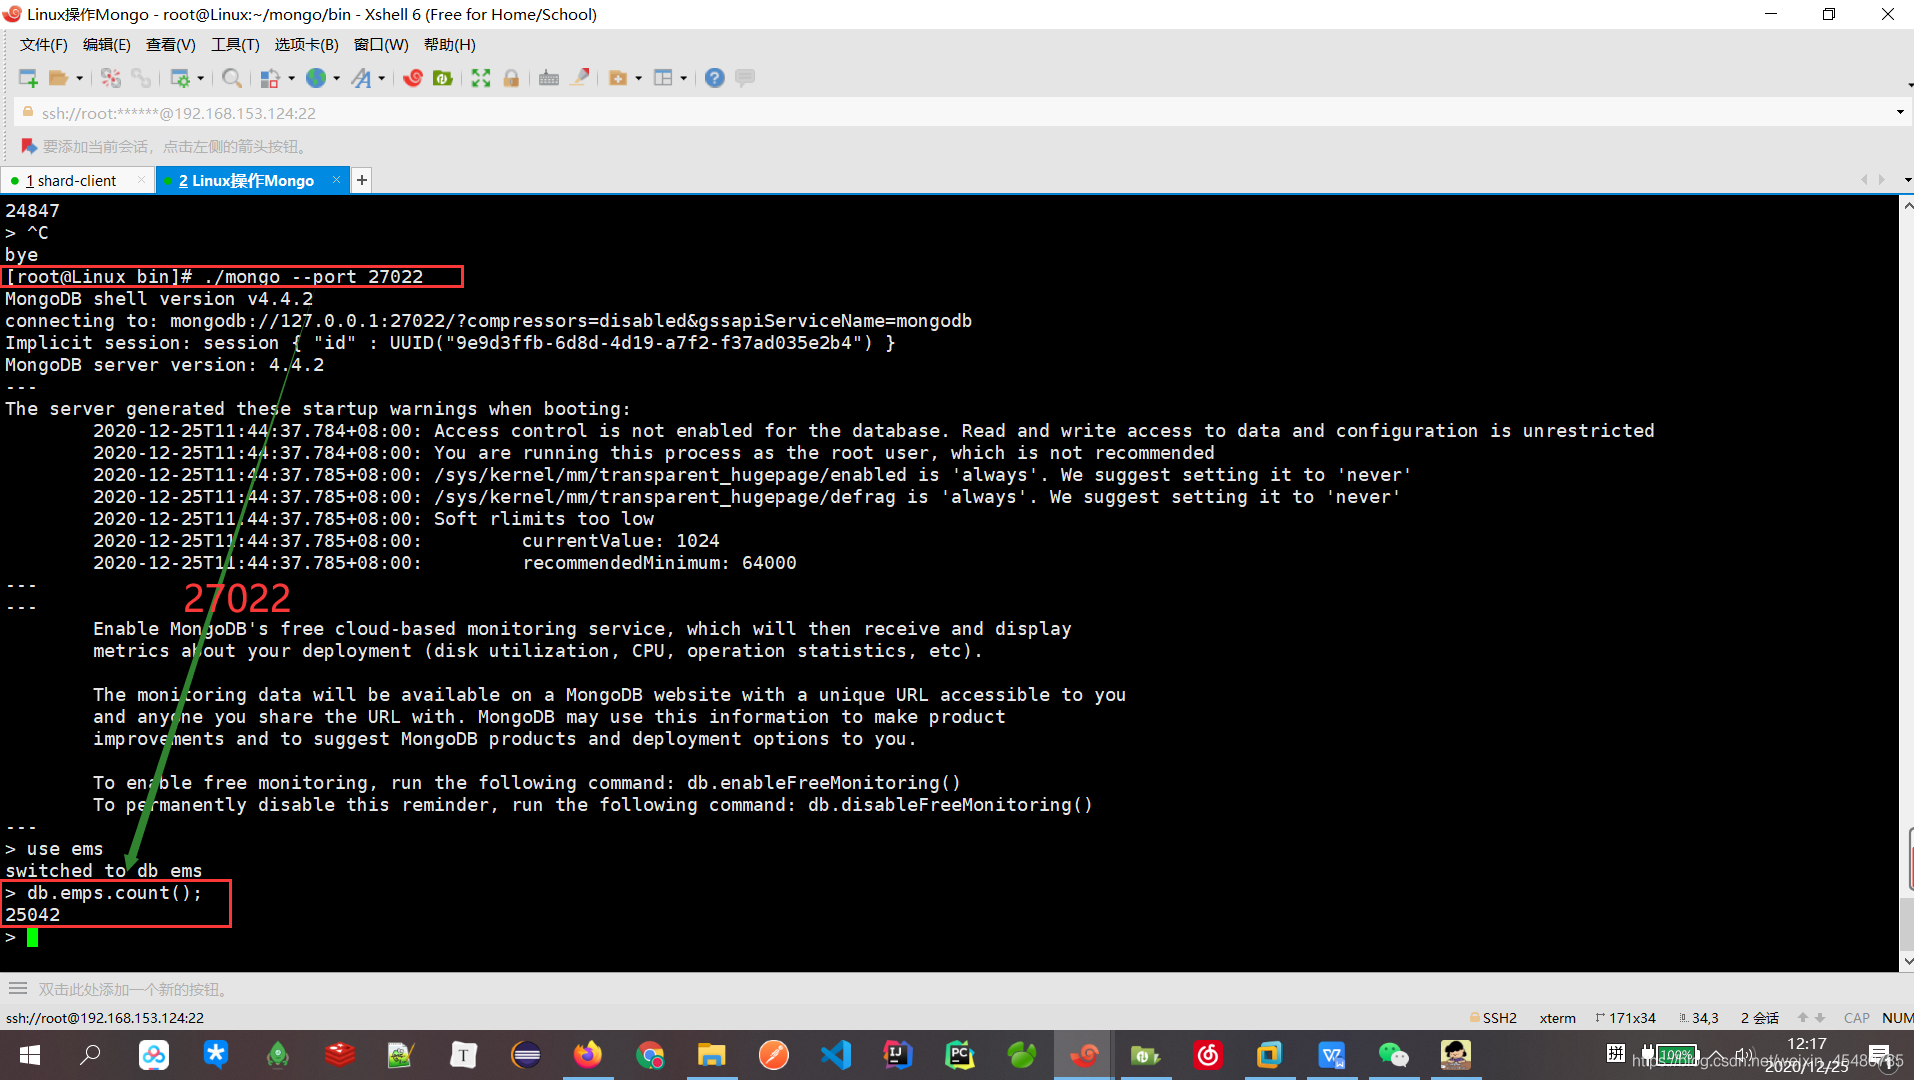Open Help question mark icon
Screen dimensions: 1914x1080
(x=715, y=78)
